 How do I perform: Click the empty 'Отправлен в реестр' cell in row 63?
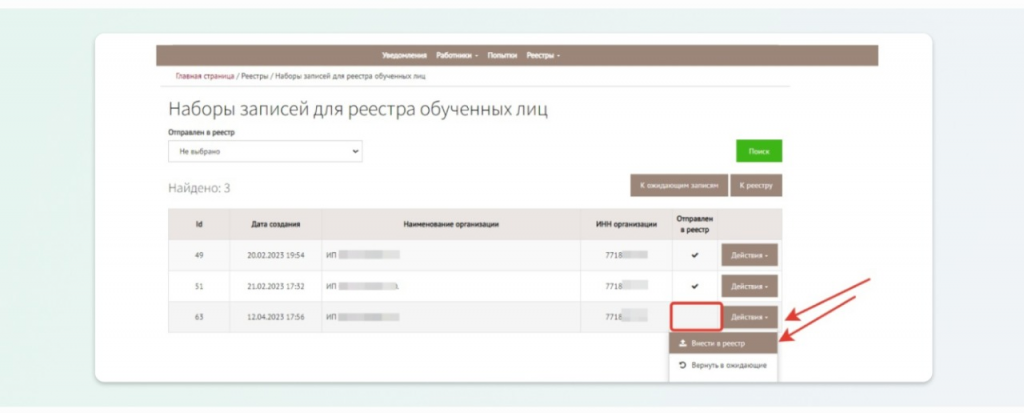(x=695, y=317)
